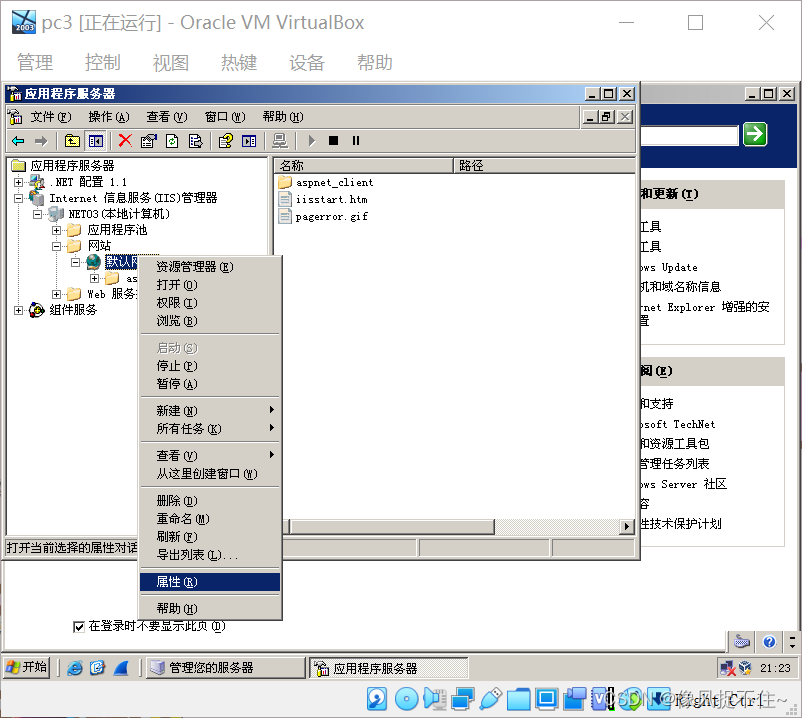Click the horizontal scrollbar right arrow
Screen dimensions: 802x718
(627, 526)
